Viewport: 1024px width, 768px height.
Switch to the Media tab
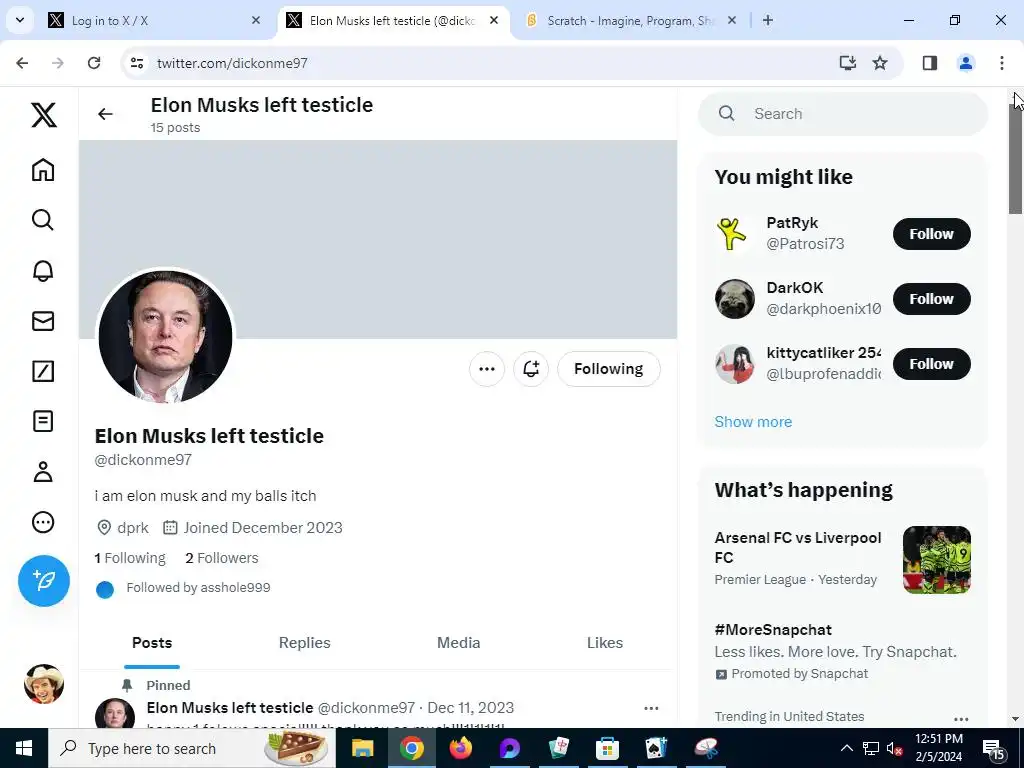(458, 643)
